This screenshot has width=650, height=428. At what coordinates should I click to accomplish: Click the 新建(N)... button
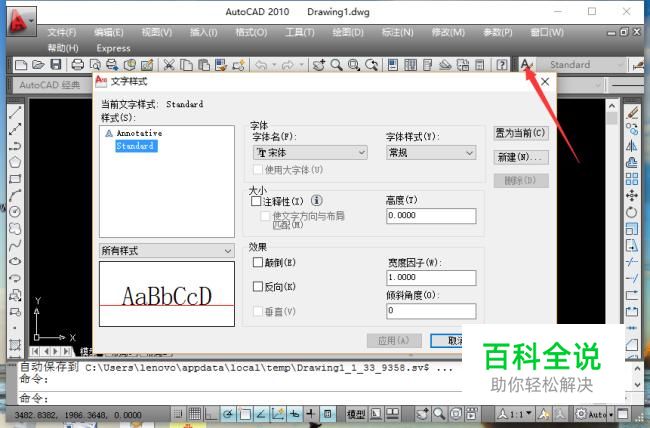pyautogui.click(x=521, y=157)
